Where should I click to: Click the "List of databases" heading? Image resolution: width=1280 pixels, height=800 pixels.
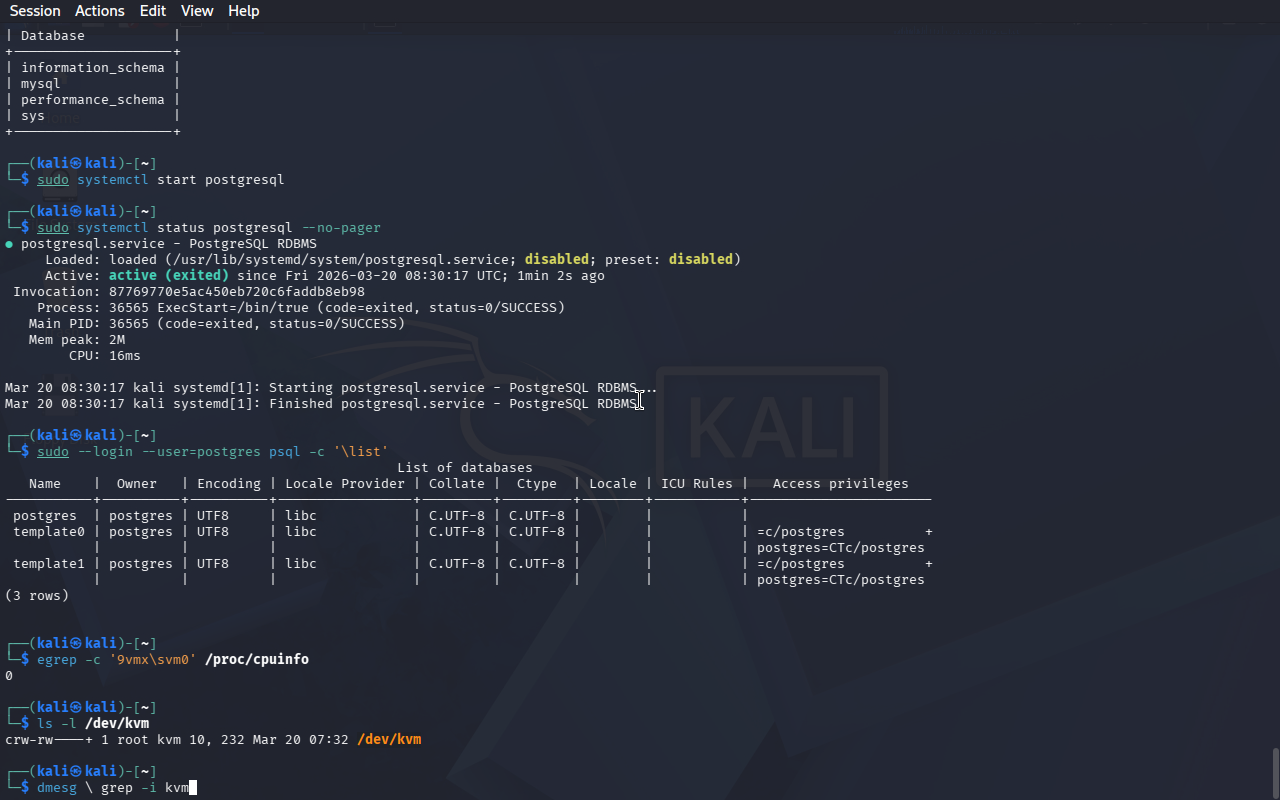tap(465, 468)
